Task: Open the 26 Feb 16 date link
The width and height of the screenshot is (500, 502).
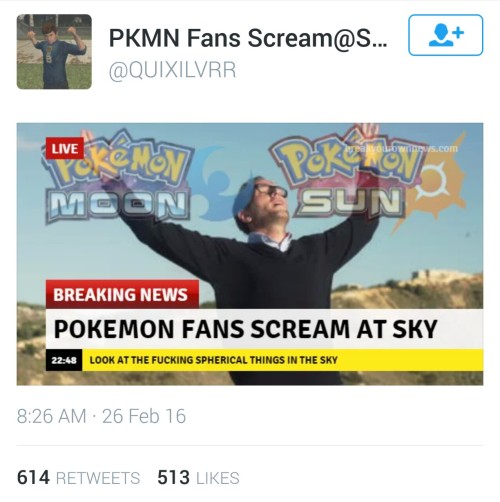Action: 144,416
